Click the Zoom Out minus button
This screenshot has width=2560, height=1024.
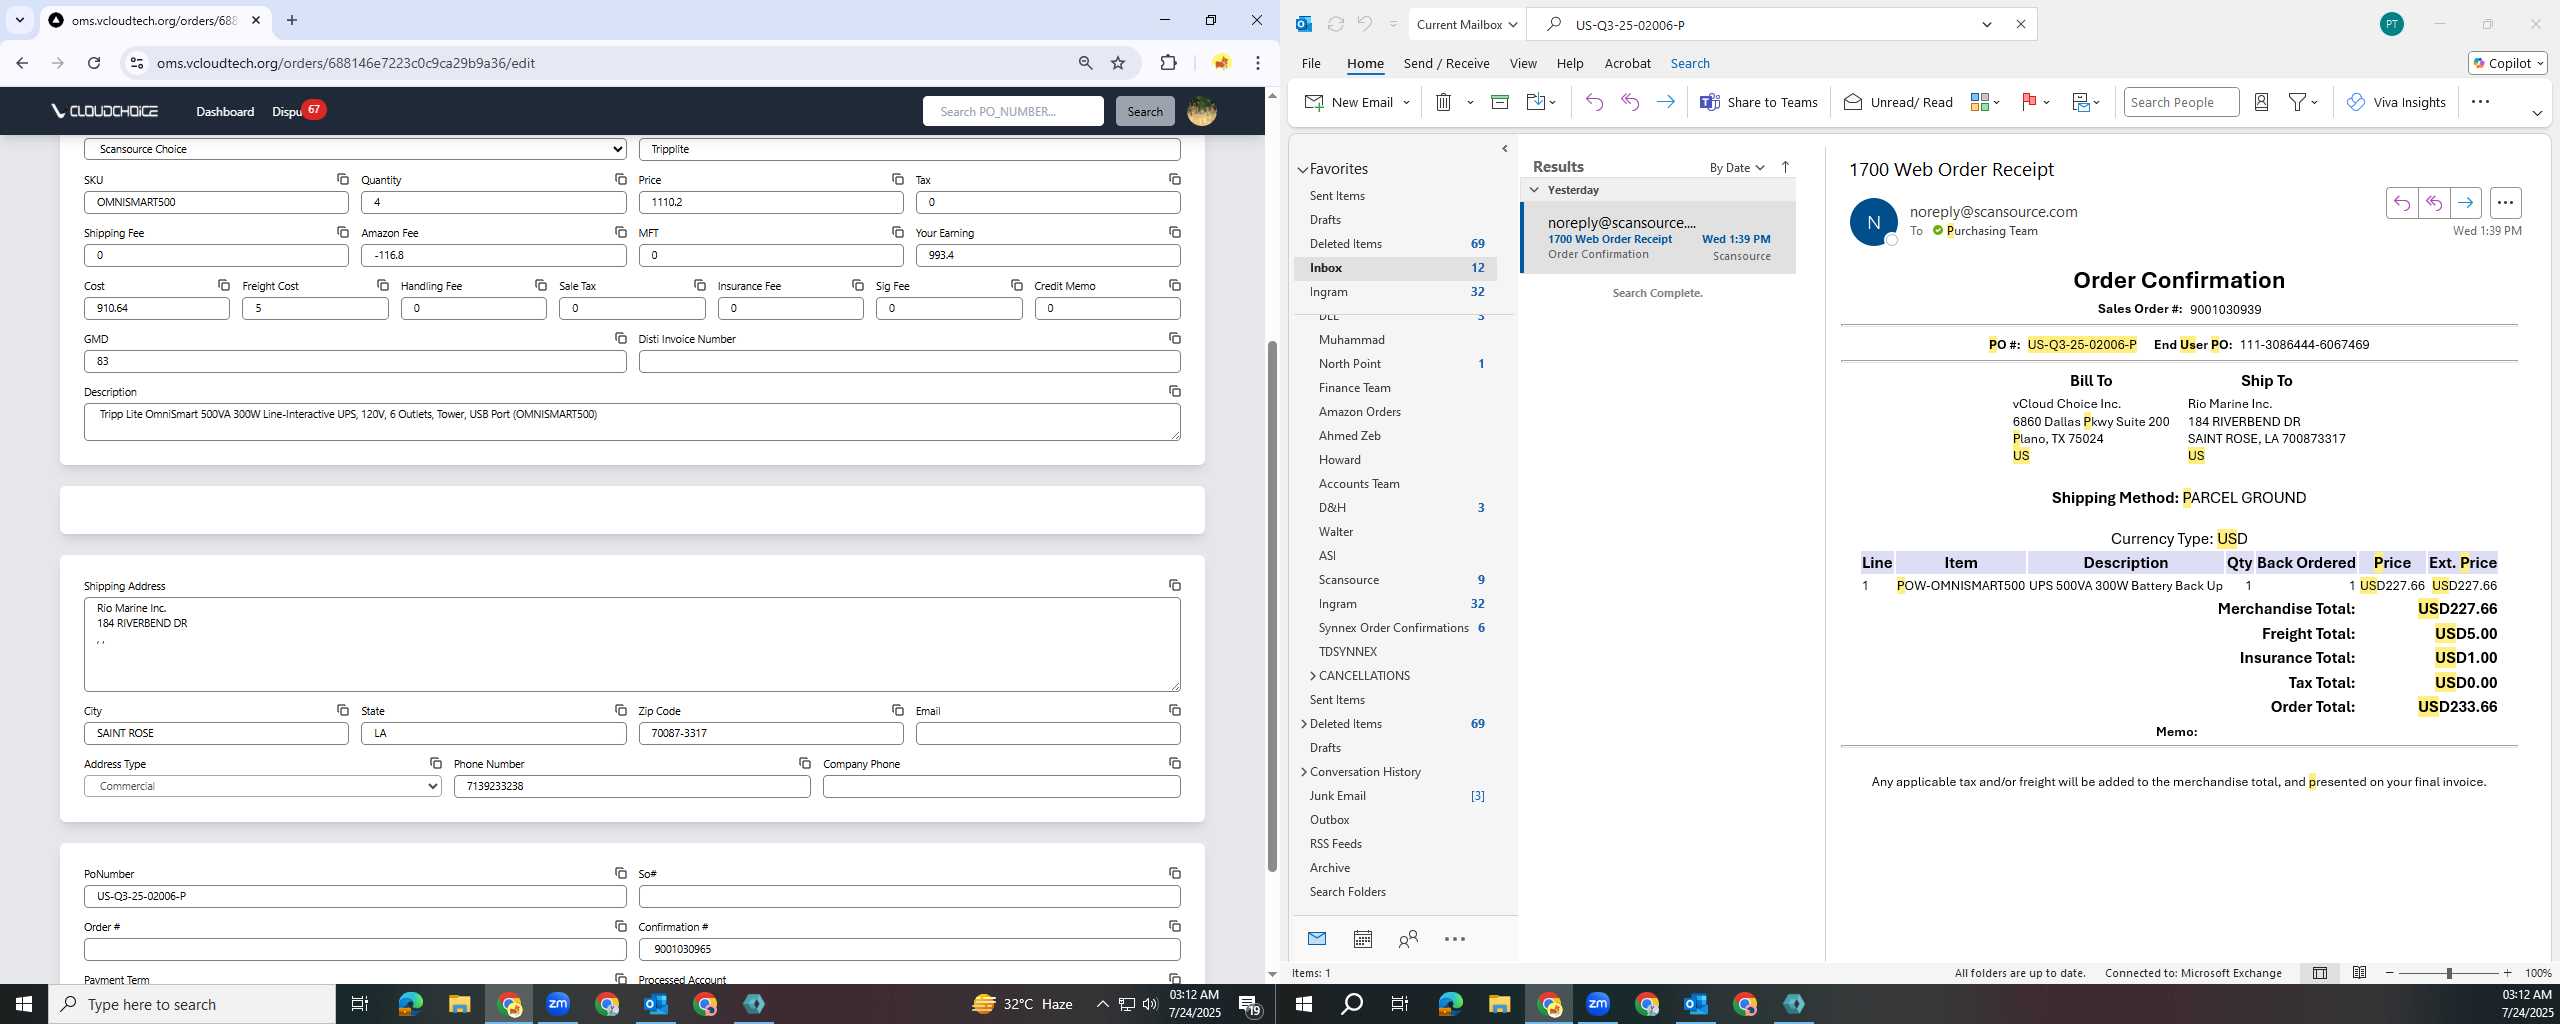[2390, 973]
